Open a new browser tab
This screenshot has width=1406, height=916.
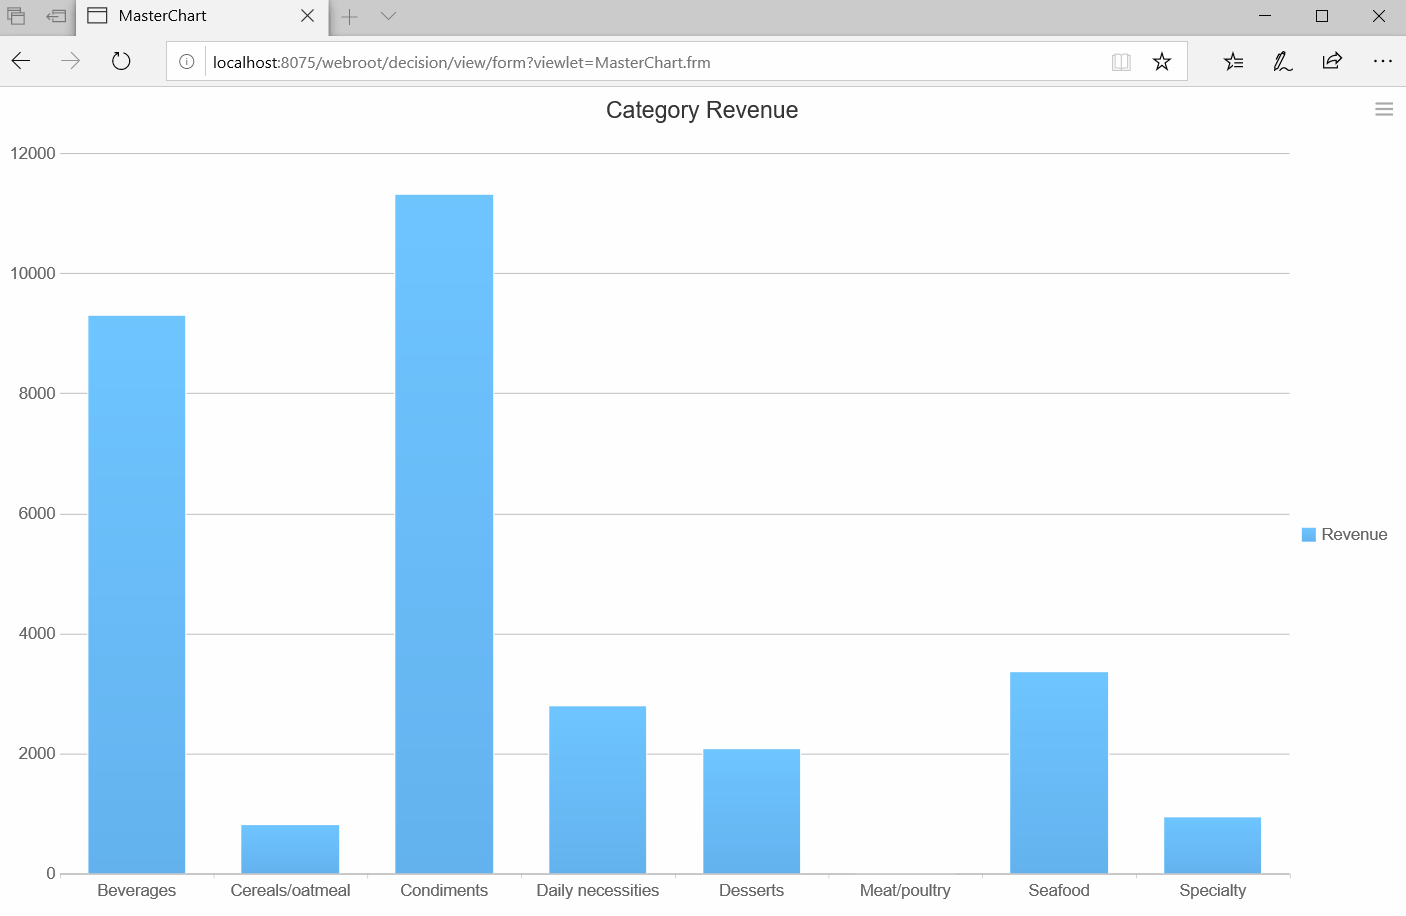(x=349, y=16)
